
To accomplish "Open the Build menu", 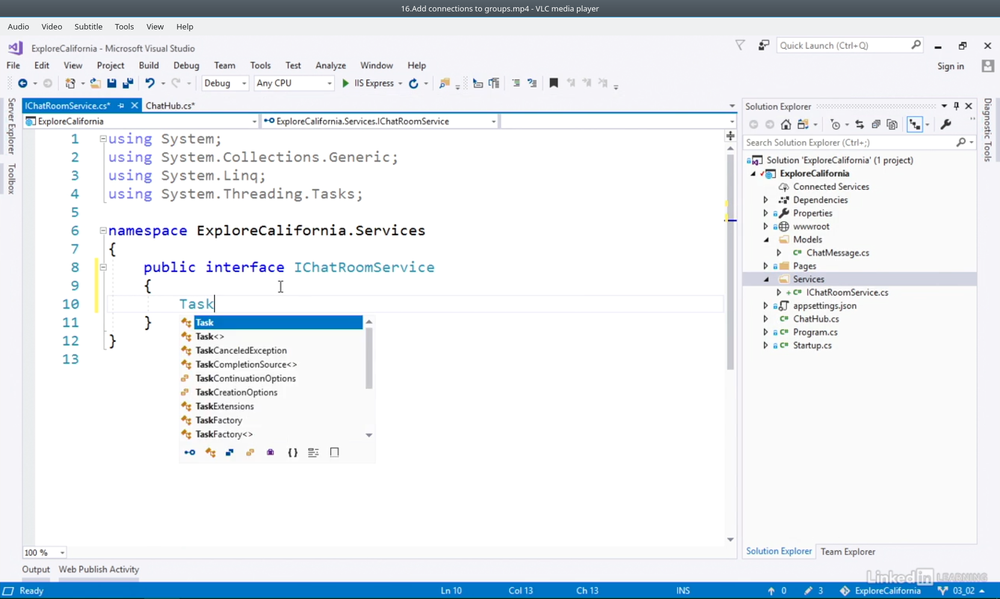I will pyautogui.click(x=149, y=66).
